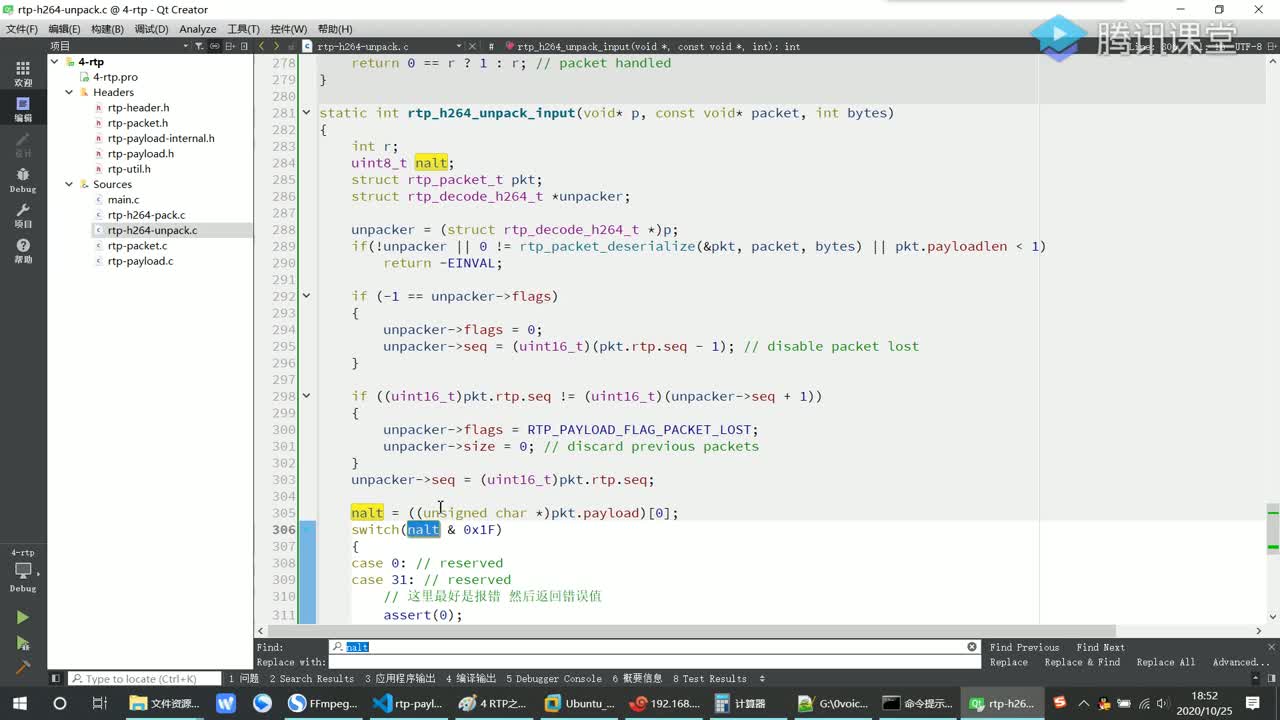Close rtp-h264-unpack.c document
Viewport: 1280px width, 720px height.
click(x=474, y=46)
